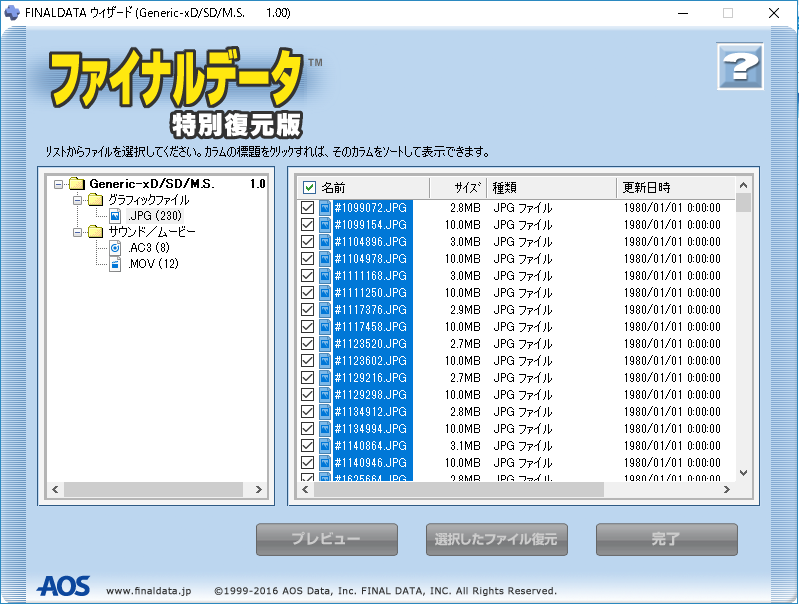
Task: Click the file icon for #1123520.JPG
Action: (325, 344)
